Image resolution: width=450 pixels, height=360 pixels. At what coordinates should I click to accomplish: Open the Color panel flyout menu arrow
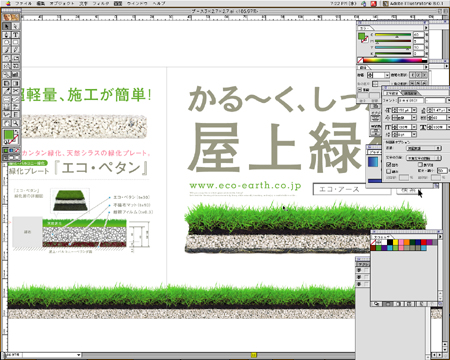click(425, 28)
